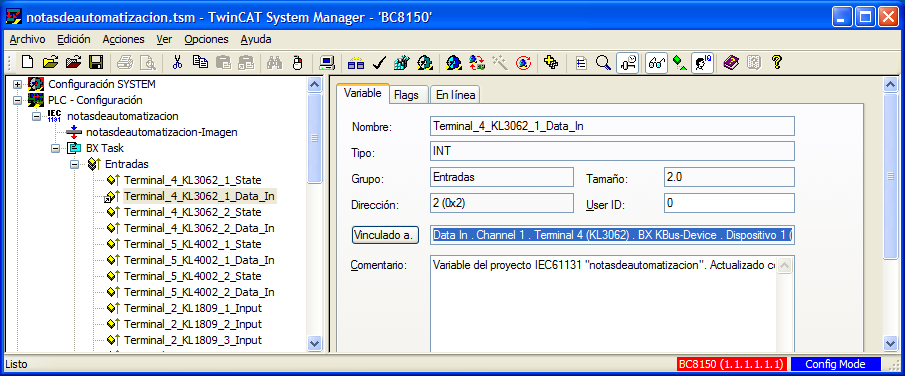This screenshot has width=905, height=376.
Task: Expand the Configuración SYSTEM tree node
Action: (x=17, y=84)
